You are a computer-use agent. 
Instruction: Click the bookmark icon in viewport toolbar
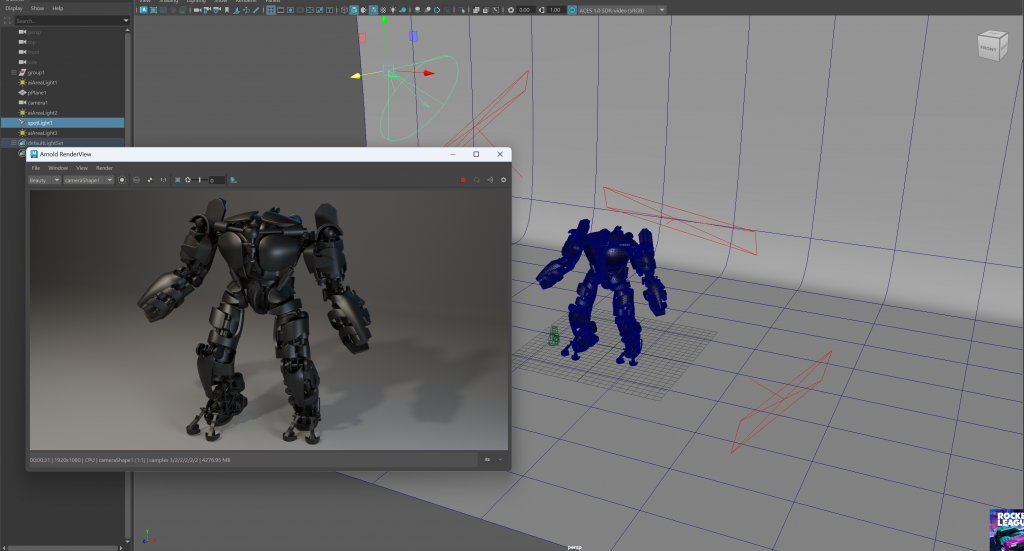pyautogui.click(x=227, y=10)
